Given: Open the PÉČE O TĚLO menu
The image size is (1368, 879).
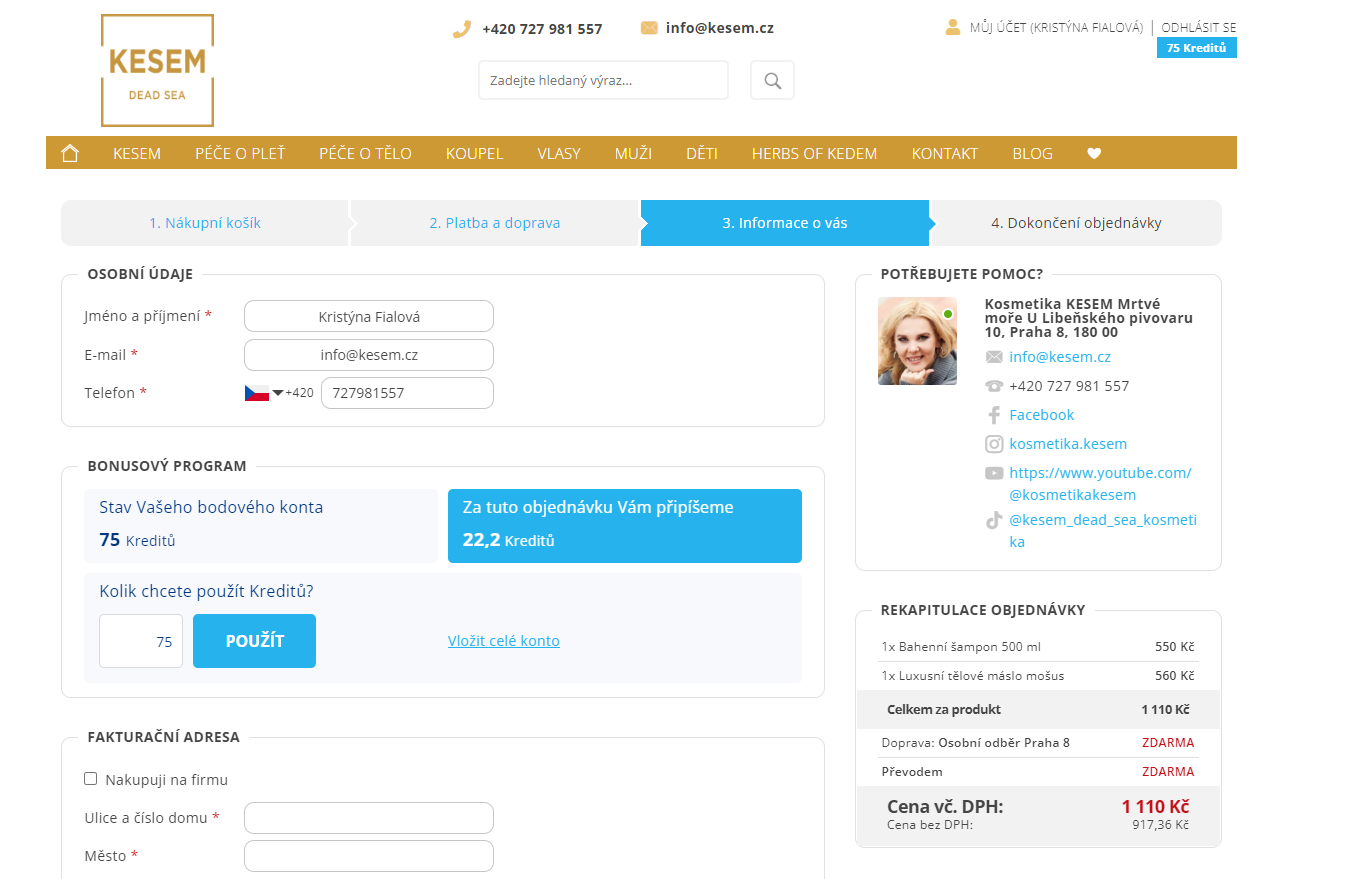Looking at the screenshot, I should coord(366,153).
